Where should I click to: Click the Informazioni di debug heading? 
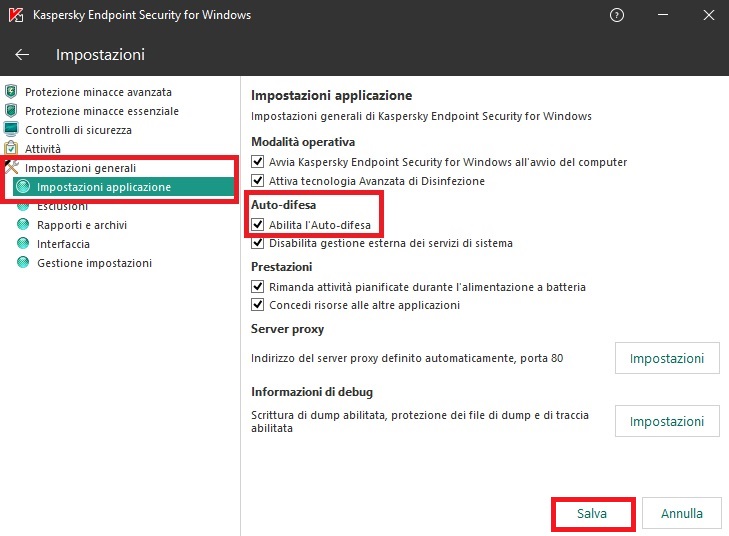[312, 392]
